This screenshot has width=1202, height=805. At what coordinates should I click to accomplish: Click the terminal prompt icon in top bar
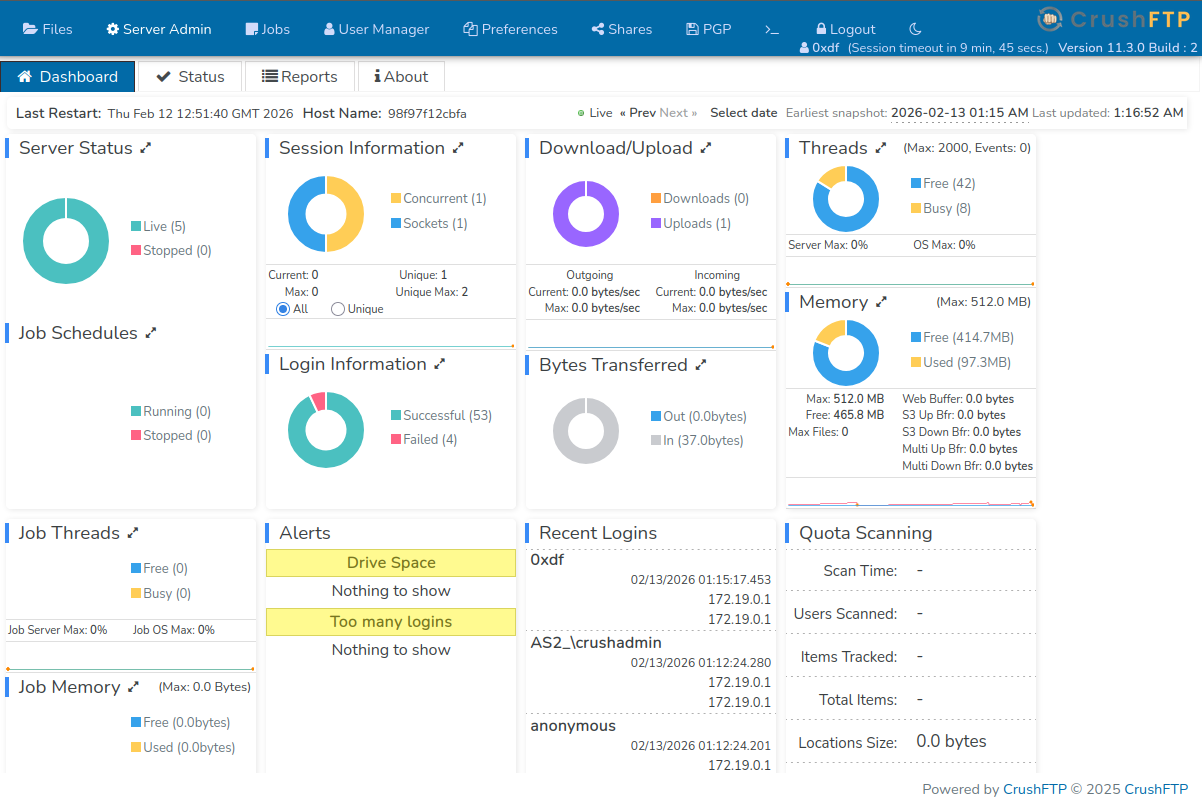(771, 29)
